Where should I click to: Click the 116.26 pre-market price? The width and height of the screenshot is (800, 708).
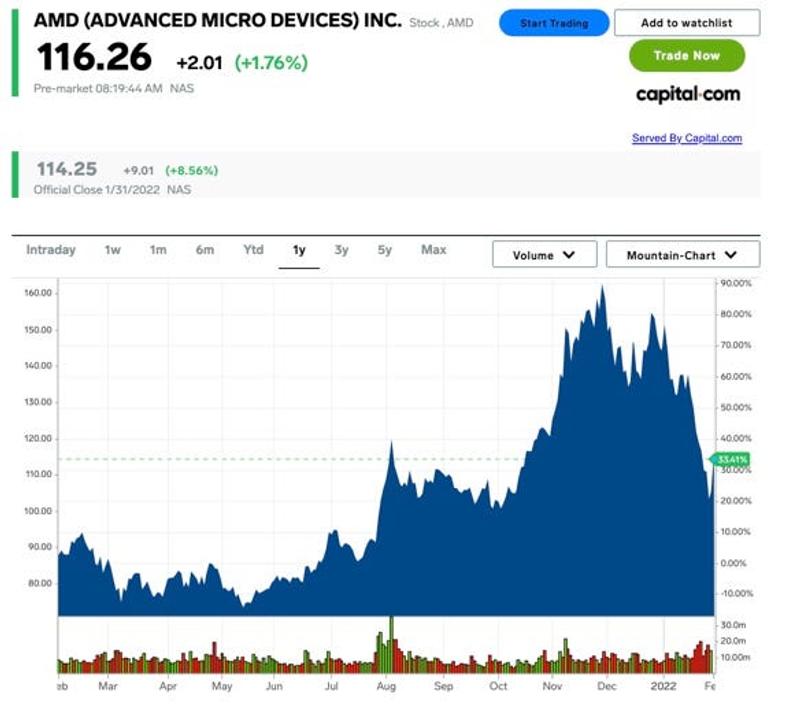coord(94,57)
